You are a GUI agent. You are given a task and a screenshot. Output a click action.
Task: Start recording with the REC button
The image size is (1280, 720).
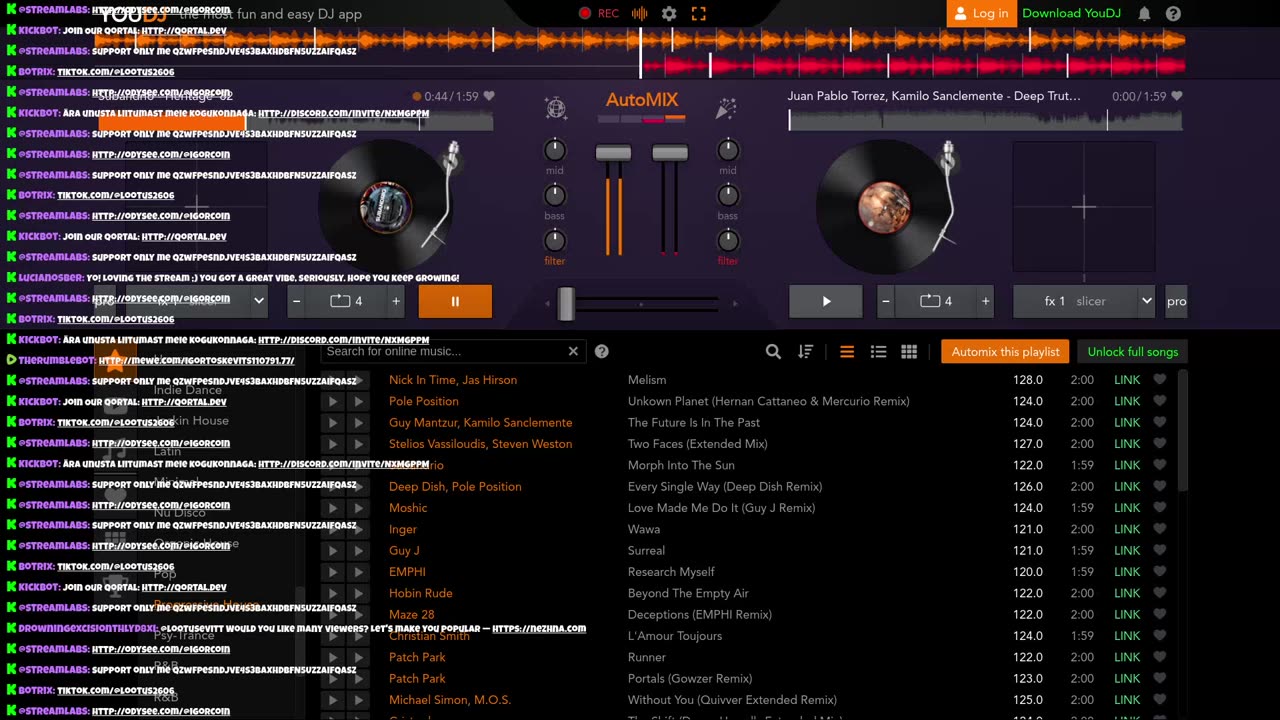click(598, 14)
